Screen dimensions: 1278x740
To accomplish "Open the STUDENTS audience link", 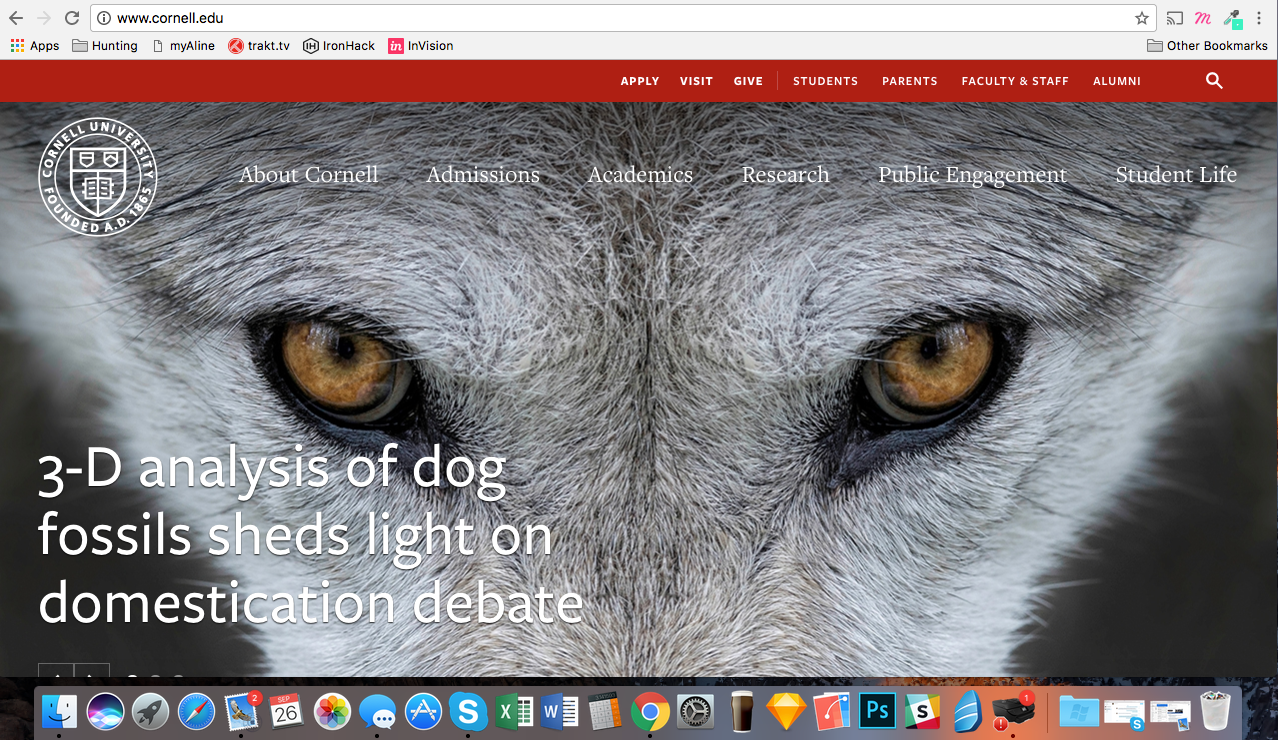I will point(825,81).
